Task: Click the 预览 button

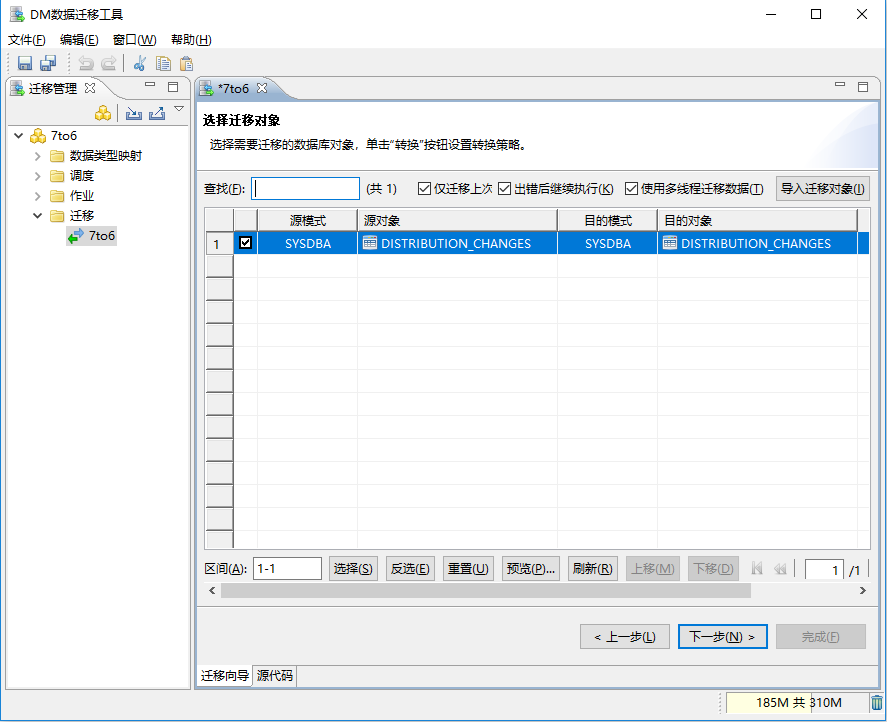Action: (530, 567)
